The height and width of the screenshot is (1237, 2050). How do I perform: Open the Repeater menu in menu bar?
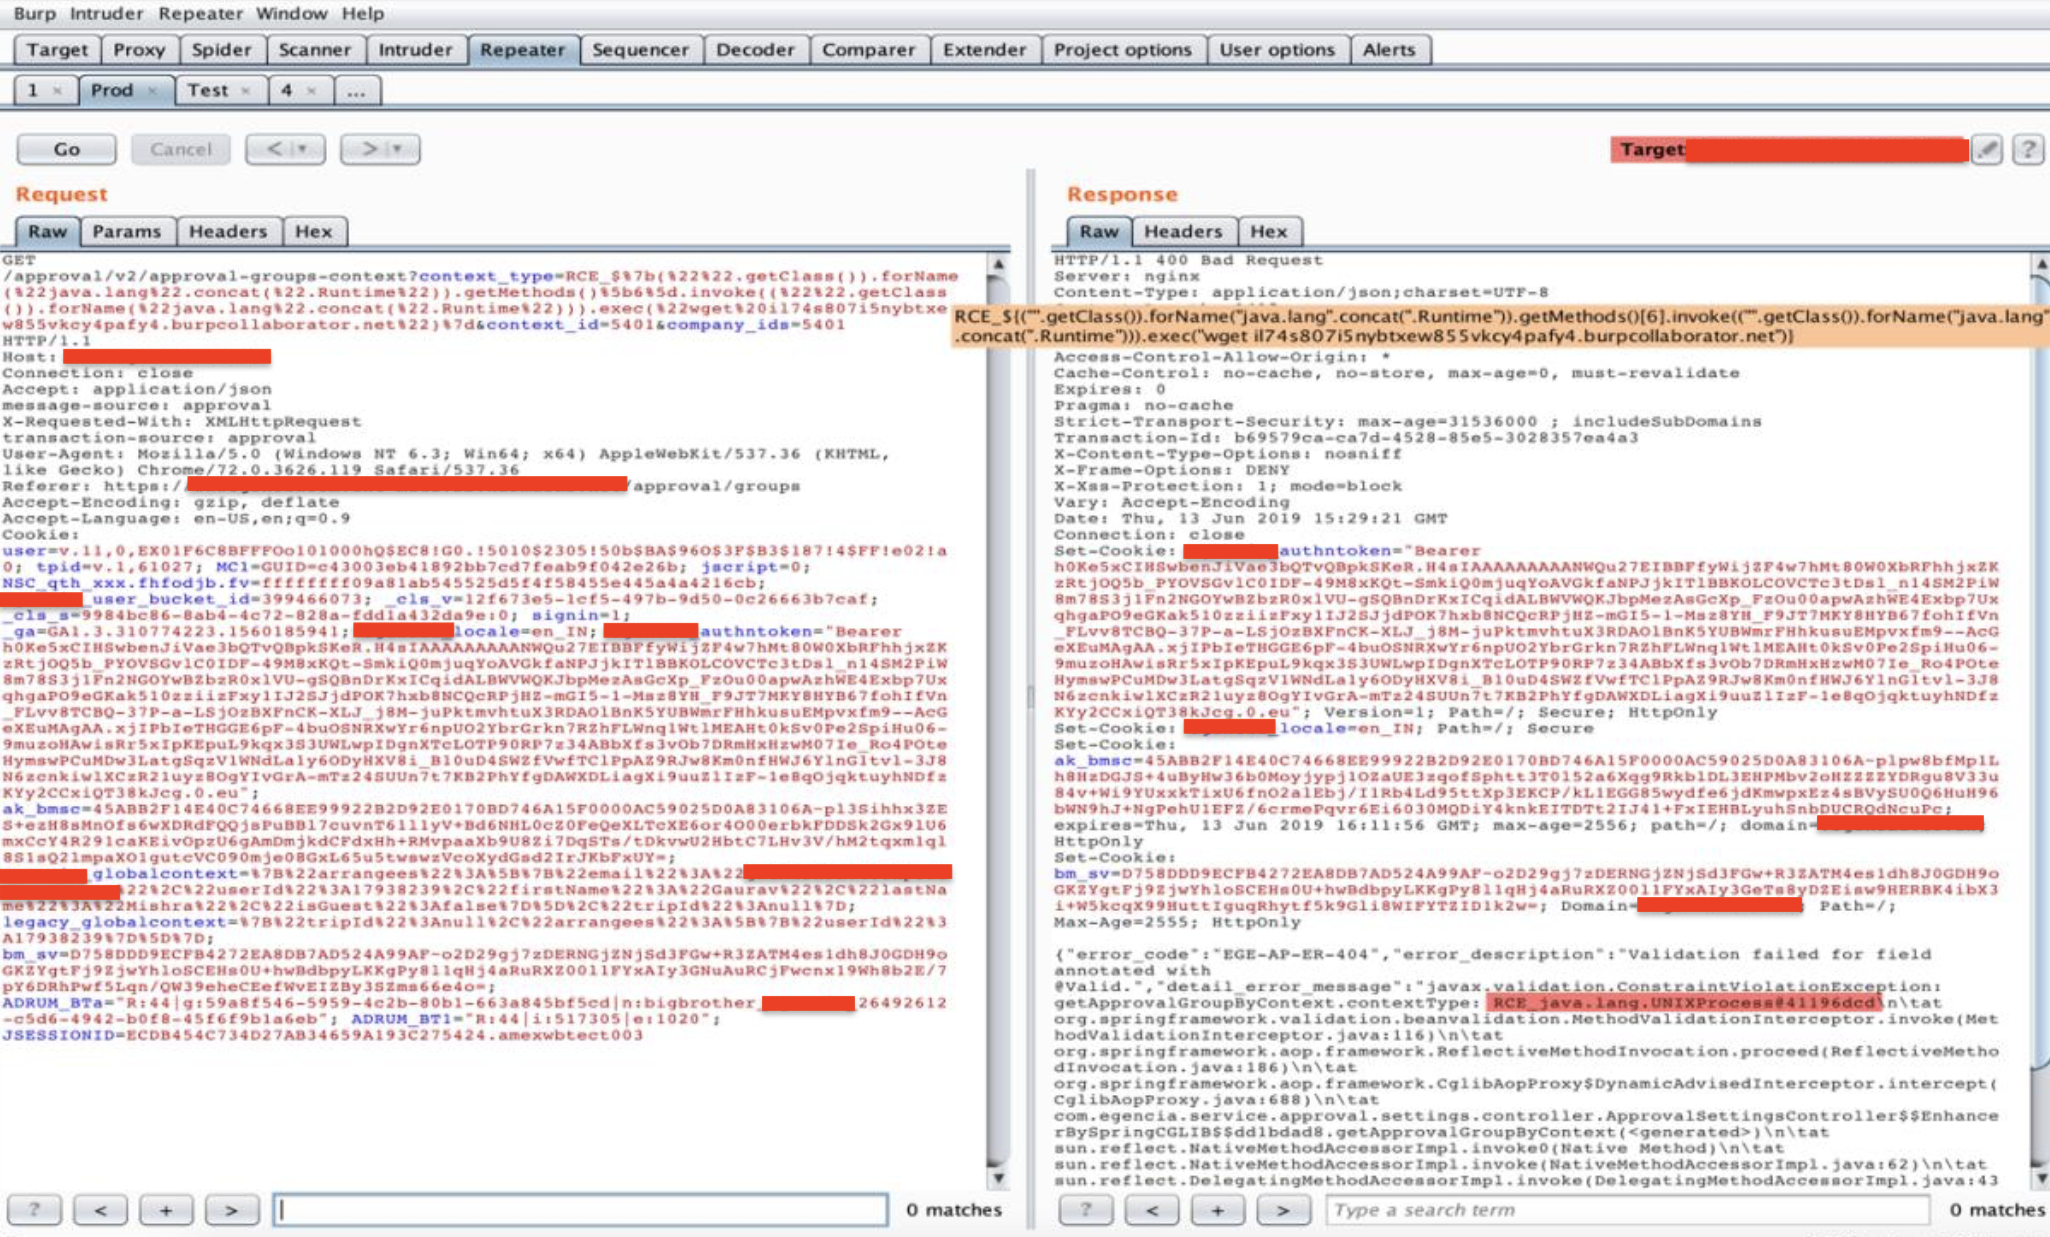[x=200, y=14]
